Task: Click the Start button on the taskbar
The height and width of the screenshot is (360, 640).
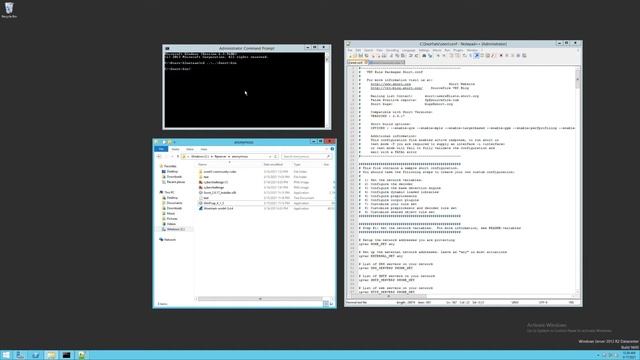Action: click(x=6, y=355)
